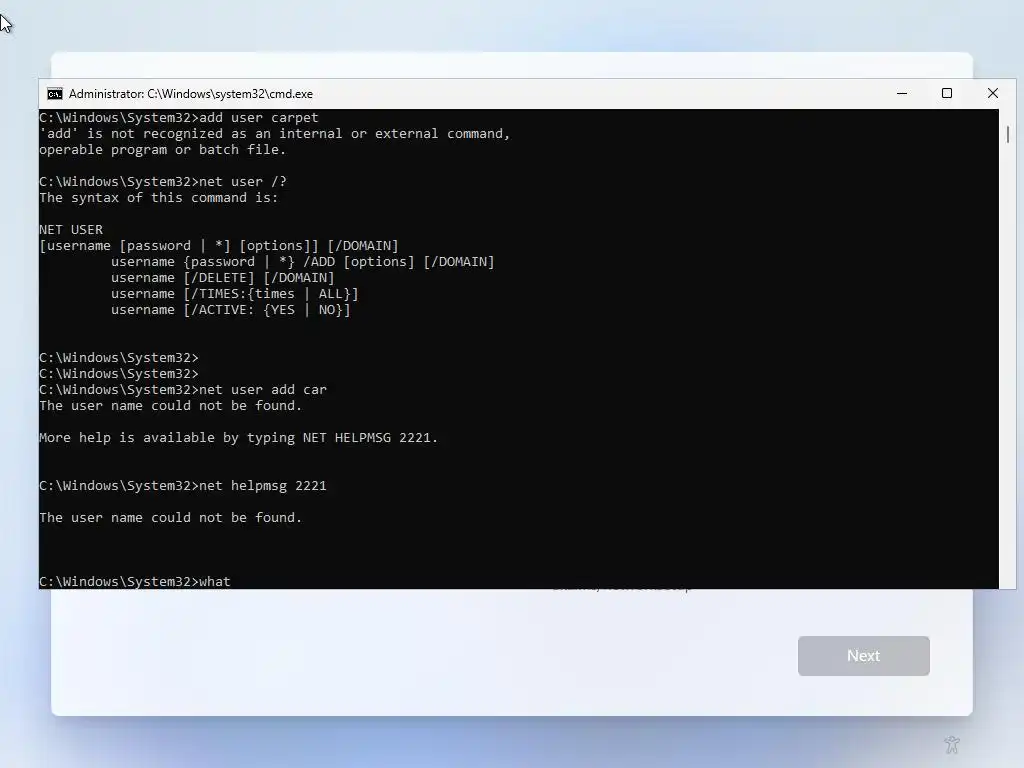The image size is (1024, 768).
Task: Click 'operable program or batch file.' line
Action: (163, 150)
